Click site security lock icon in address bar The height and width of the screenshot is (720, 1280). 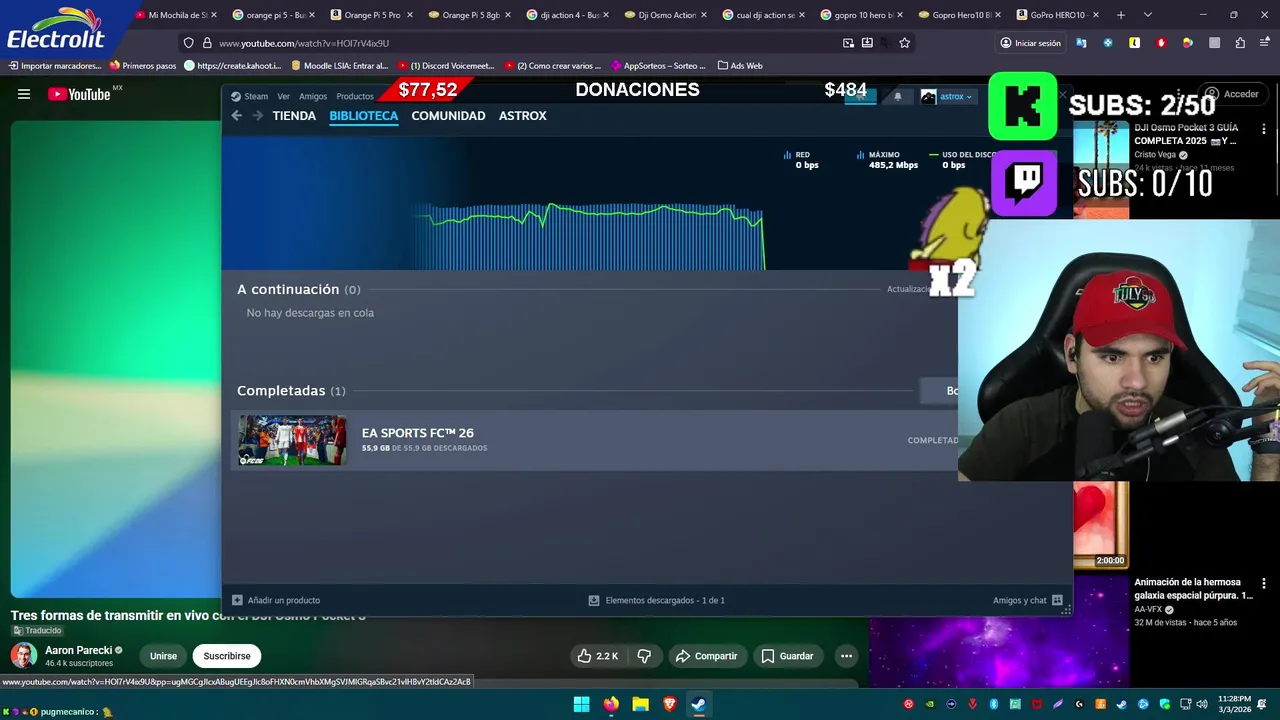pos(207,43)
